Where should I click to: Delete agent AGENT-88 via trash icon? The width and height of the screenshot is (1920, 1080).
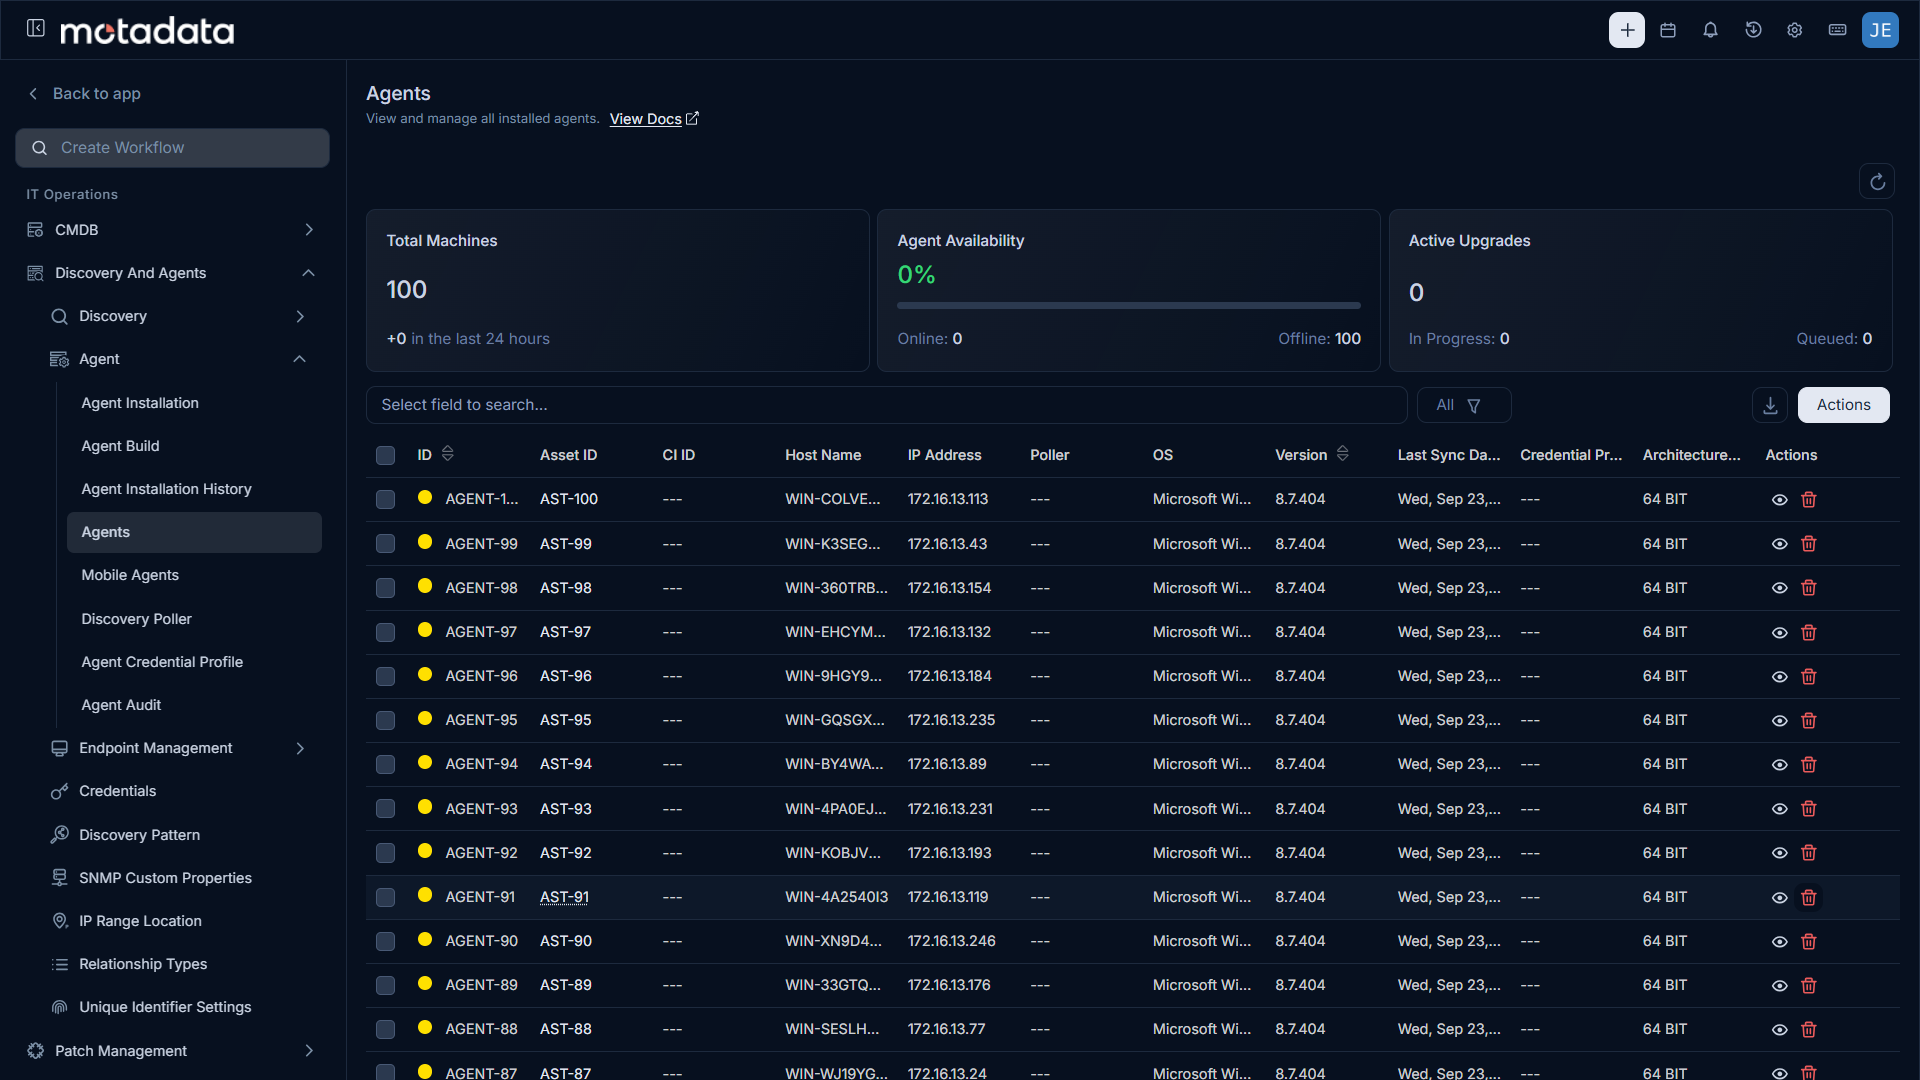click(x=1809, y=1029)
